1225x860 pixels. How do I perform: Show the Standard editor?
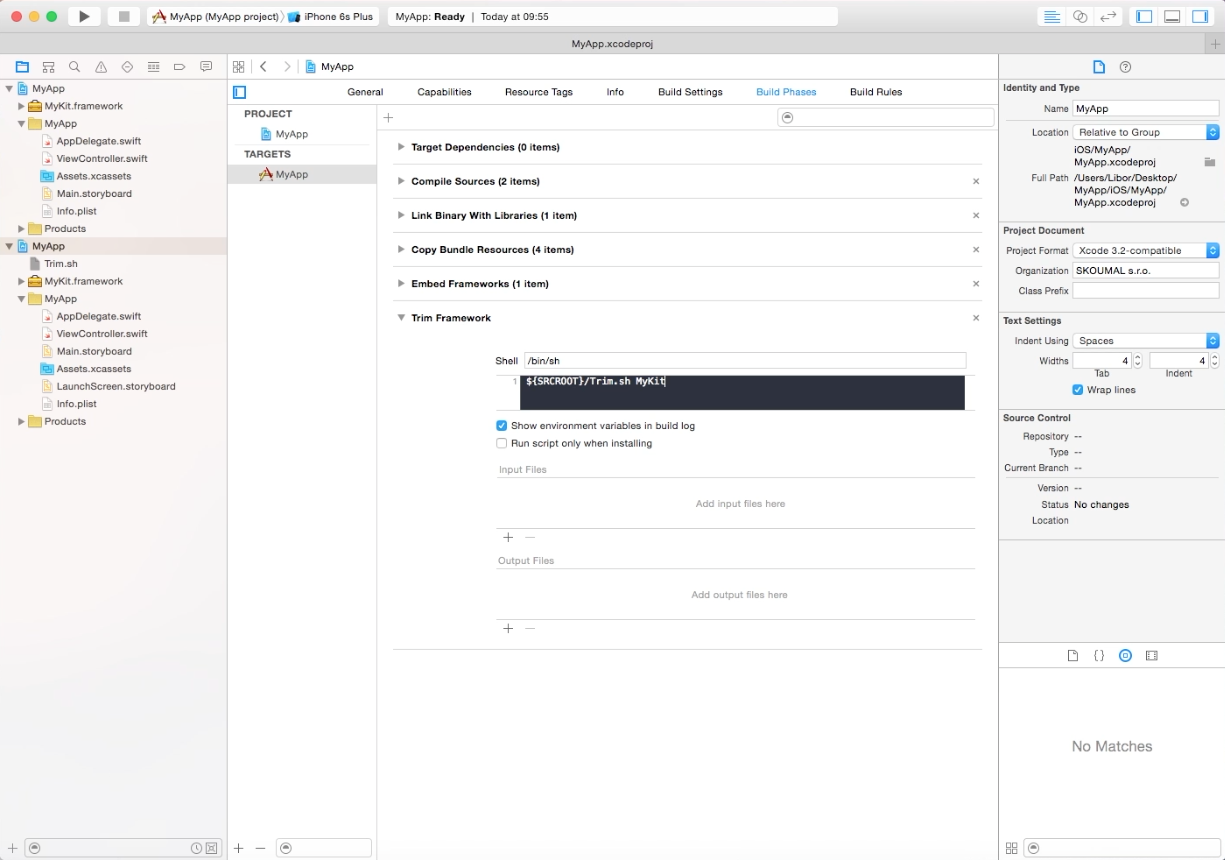pos(1051,16)
